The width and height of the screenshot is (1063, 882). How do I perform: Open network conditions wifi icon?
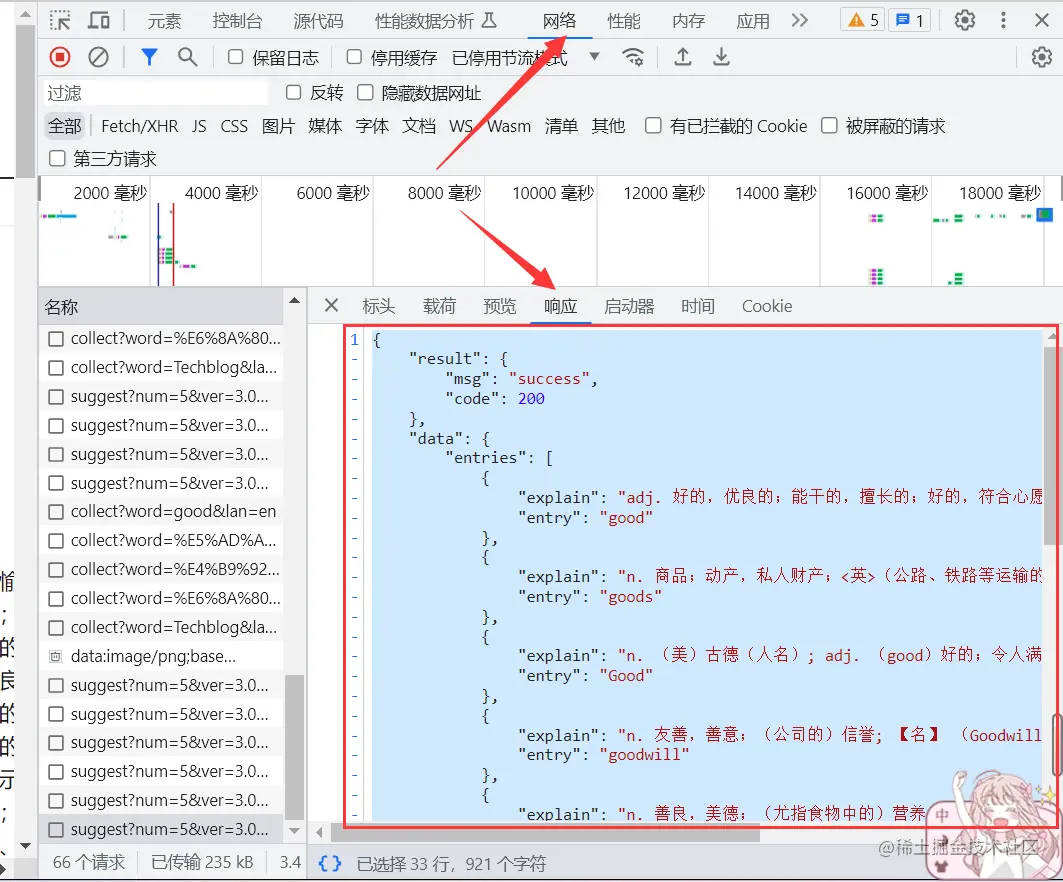click(x=633, y=57)
